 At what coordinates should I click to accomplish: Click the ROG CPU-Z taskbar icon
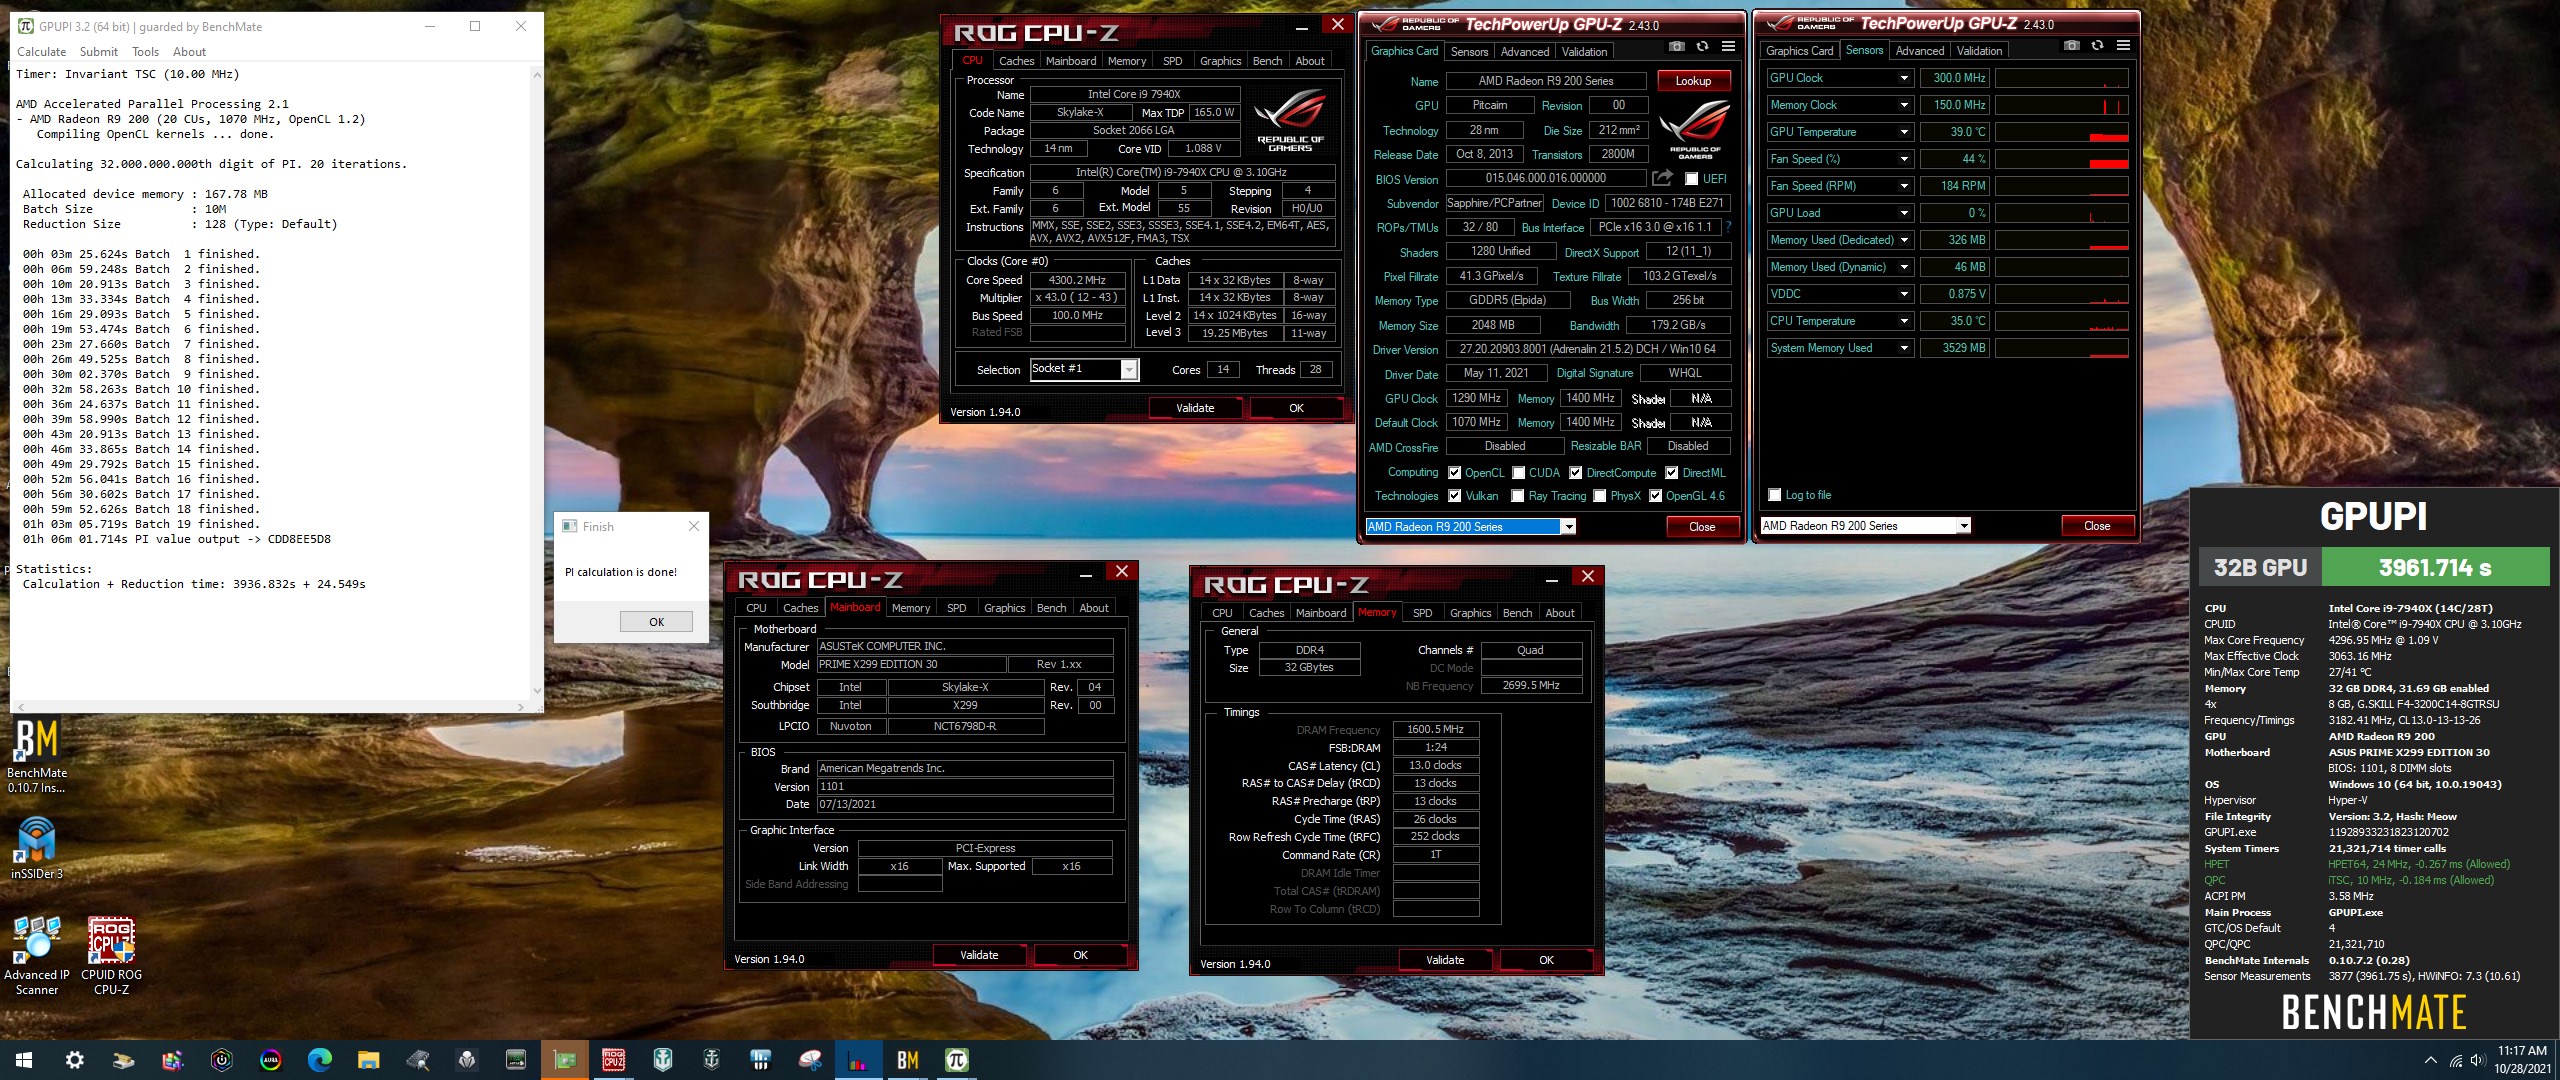(614, 1060)
